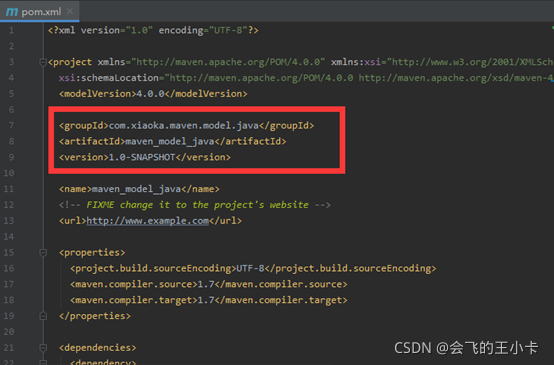The width and height of the screenshot is (554, 365).
Task: Click the FIXME comment line
Action: tap(195, 205)
